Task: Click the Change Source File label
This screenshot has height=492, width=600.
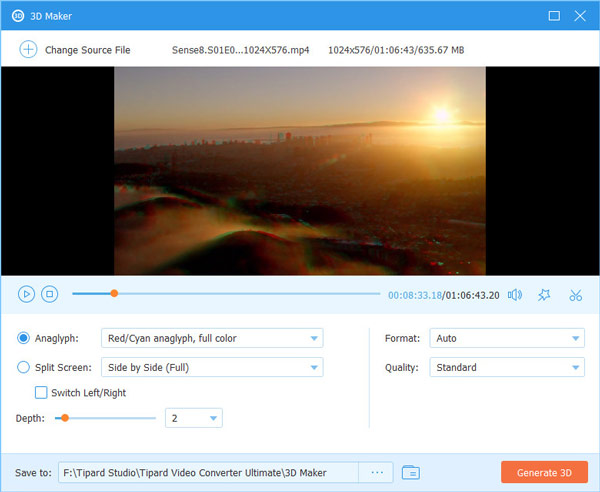Action: pos(88,50)
